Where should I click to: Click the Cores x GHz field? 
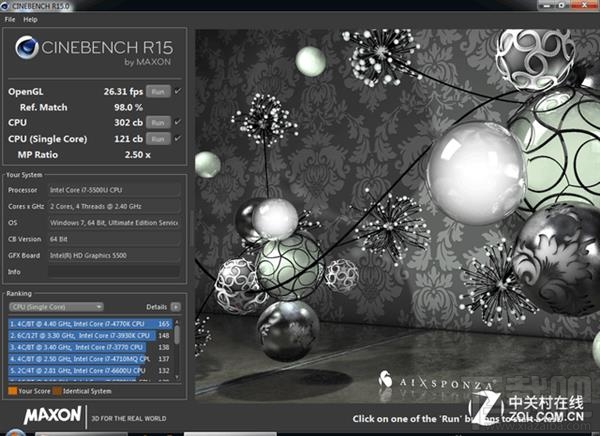[x=114, y=206]
